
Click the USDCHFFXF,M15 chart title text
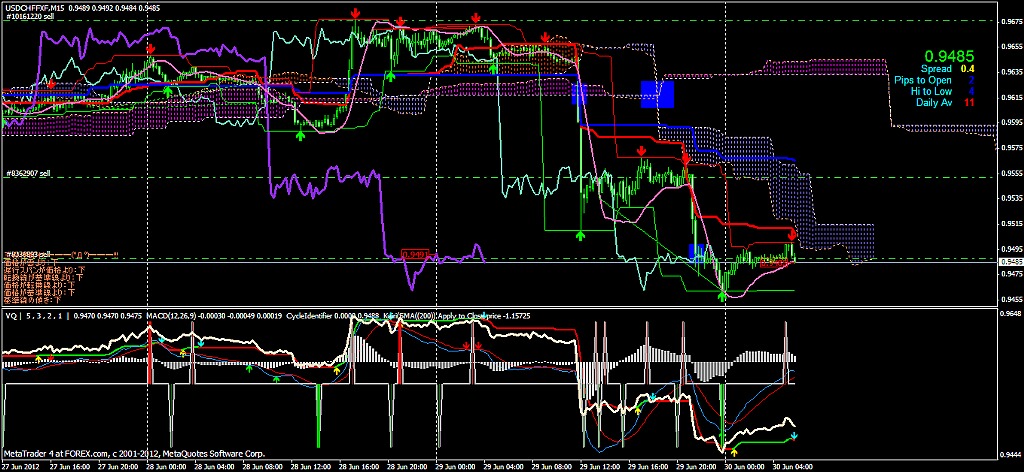tap(33, 7)
